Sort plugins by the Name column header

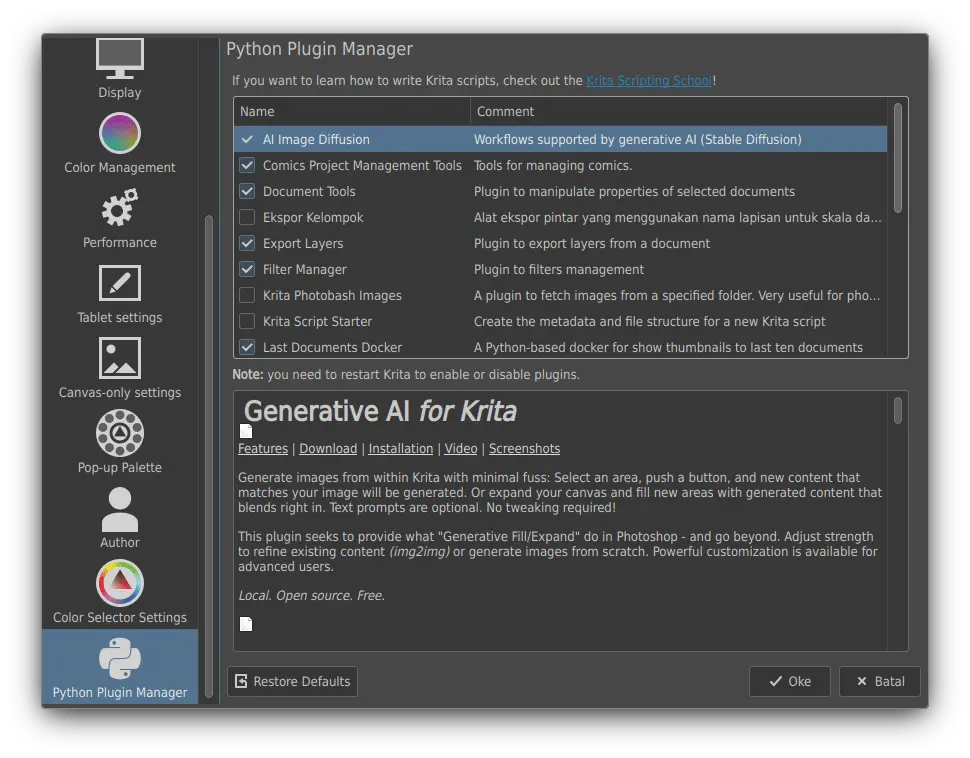[352, 111]
